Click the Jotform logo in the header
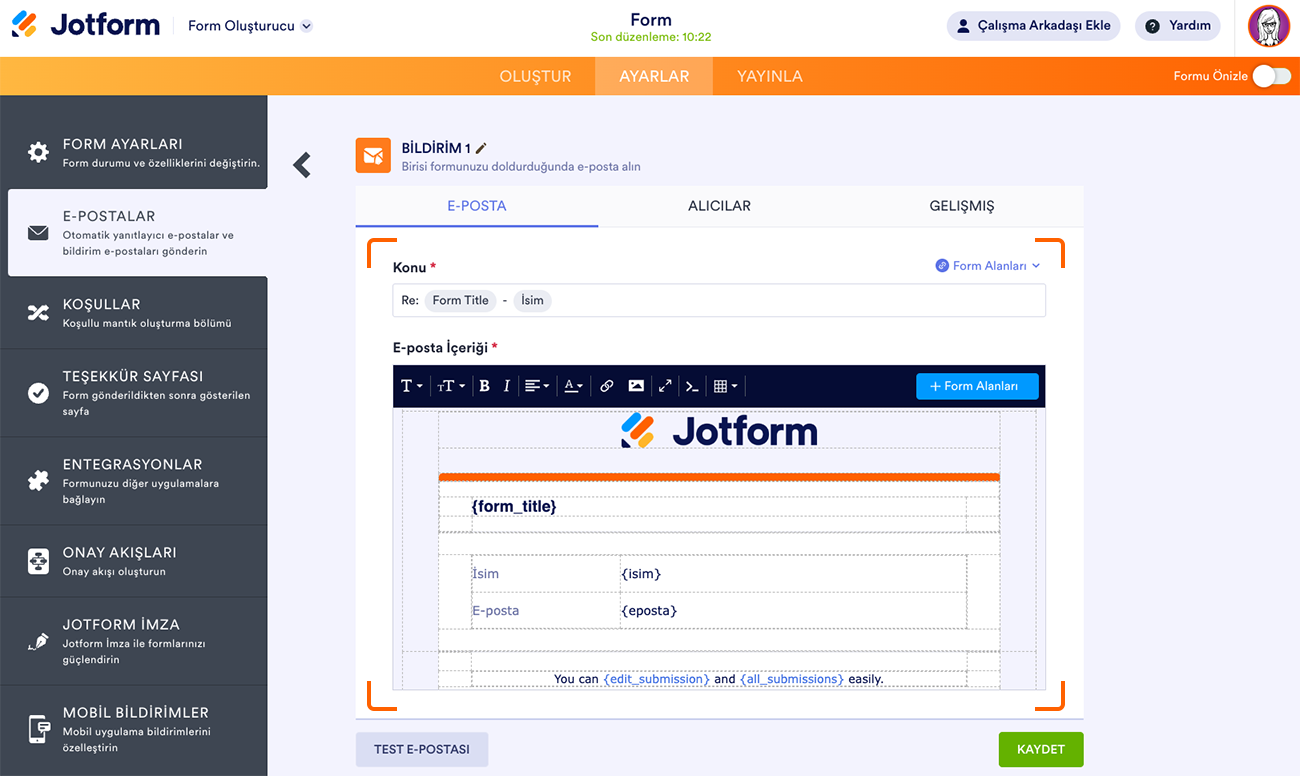Viewport: 1300px width, 776px height. click(86, 25)
